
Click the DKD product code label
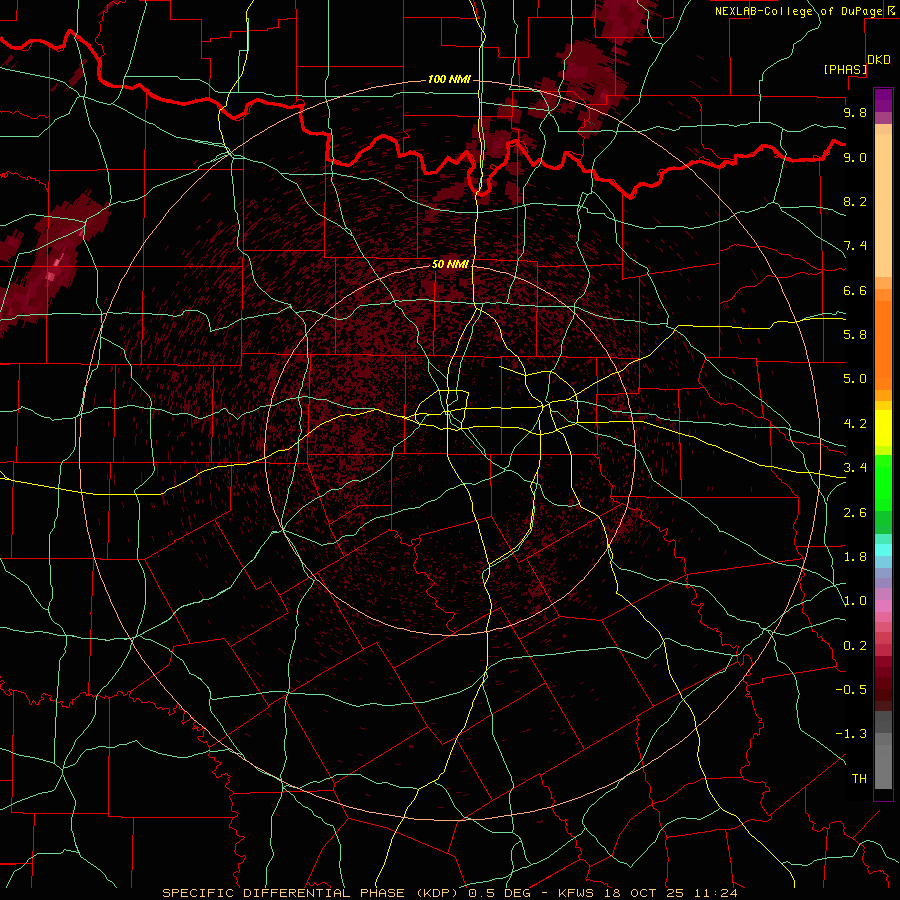879,60
